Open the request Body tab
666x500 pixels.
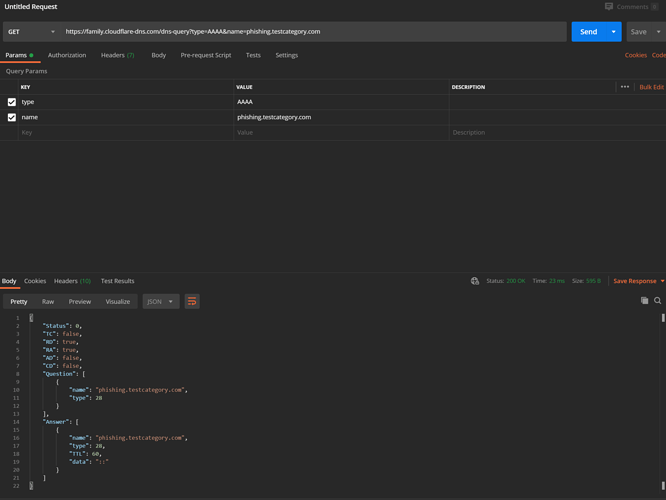(158, 55)
